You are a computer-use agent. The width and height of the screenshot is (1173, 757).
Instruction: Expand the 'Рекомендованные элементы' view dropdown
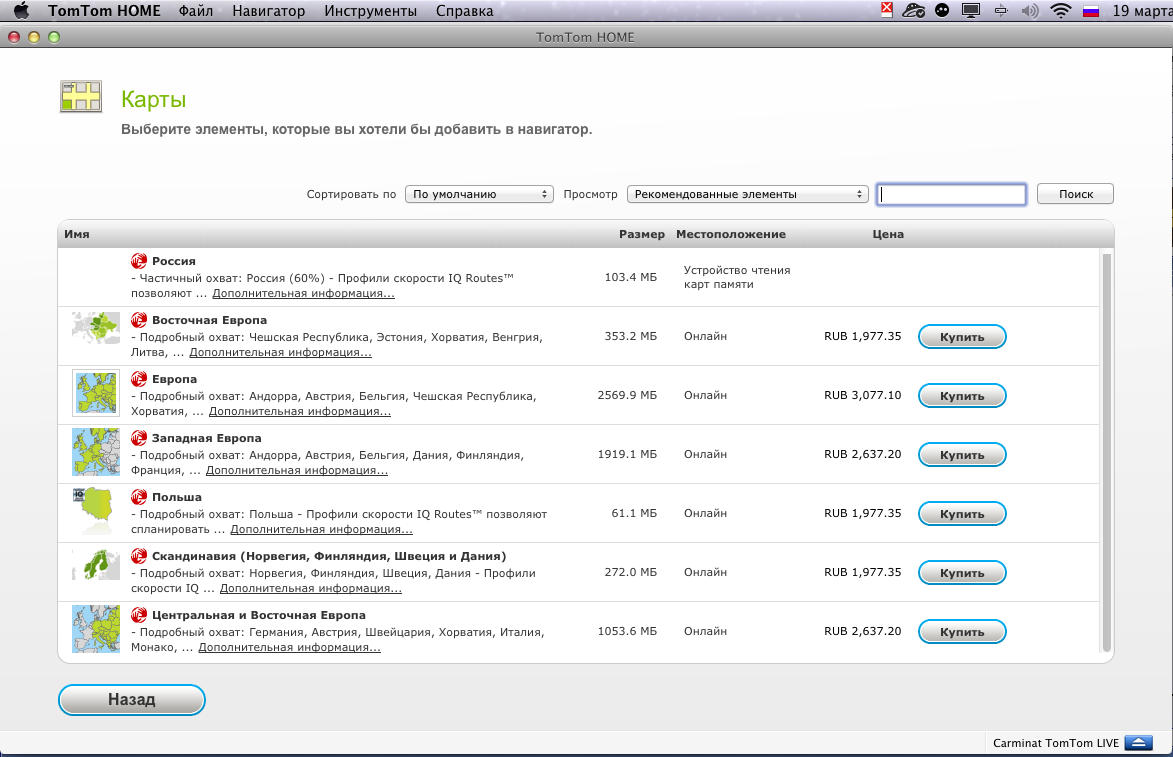coord(747,195)
